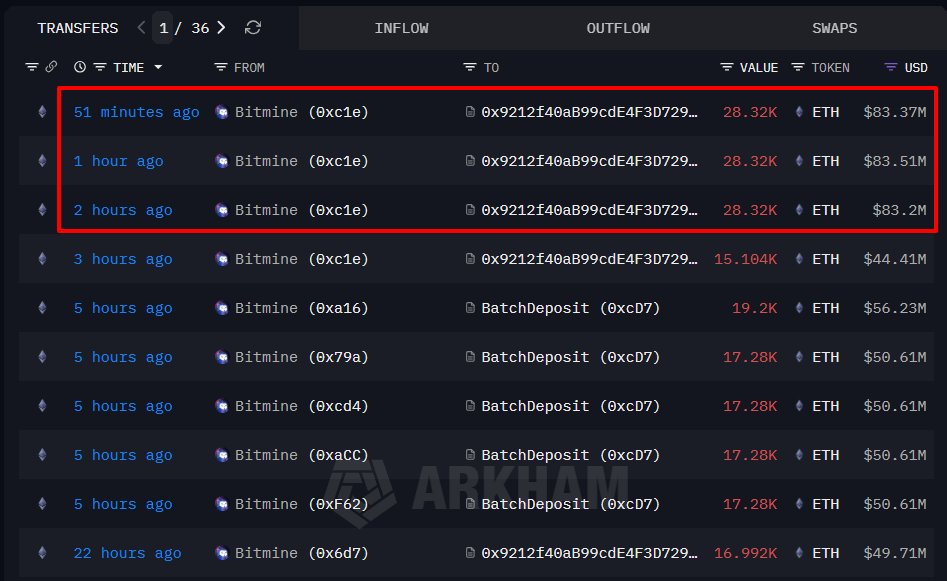Click the $44.41M USD amount
Viewport: 947px width, 581px height.
(894, 259)
